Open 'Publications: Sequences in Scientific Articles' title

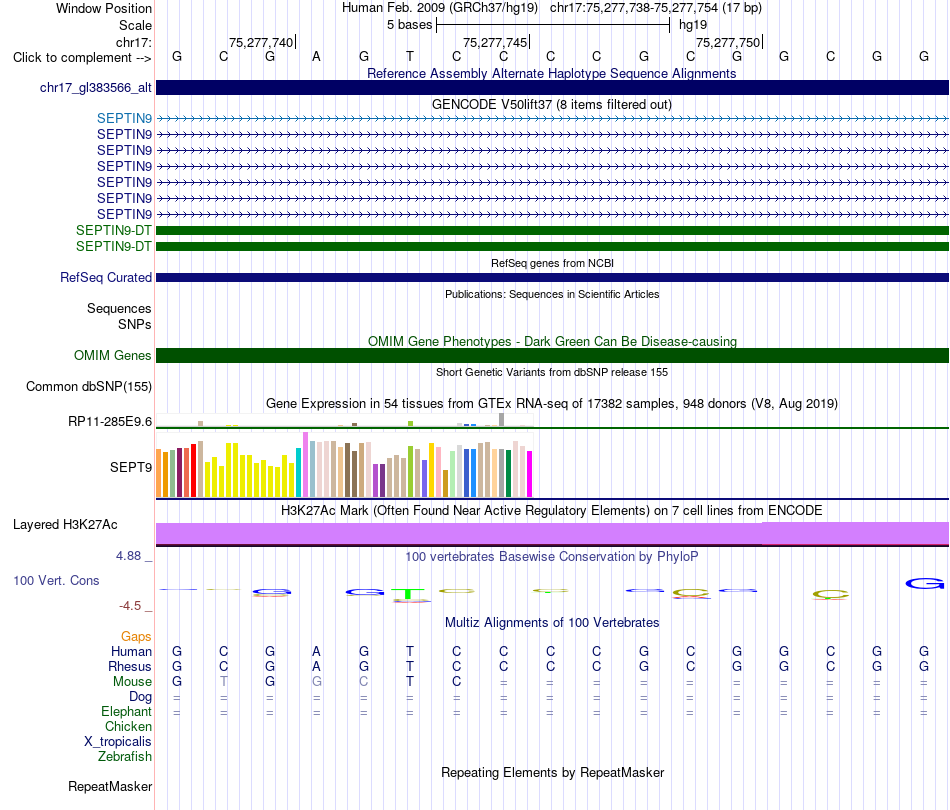[552, 294]
